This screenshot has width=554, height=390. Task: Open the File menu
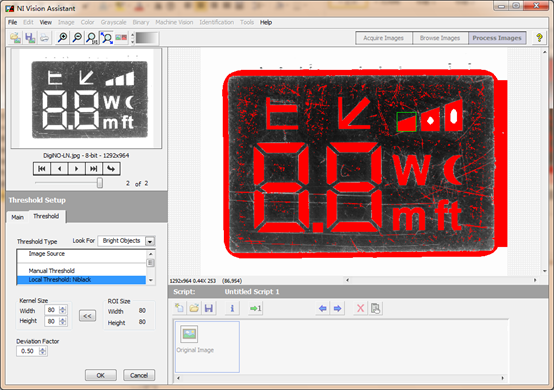(13, 22)
